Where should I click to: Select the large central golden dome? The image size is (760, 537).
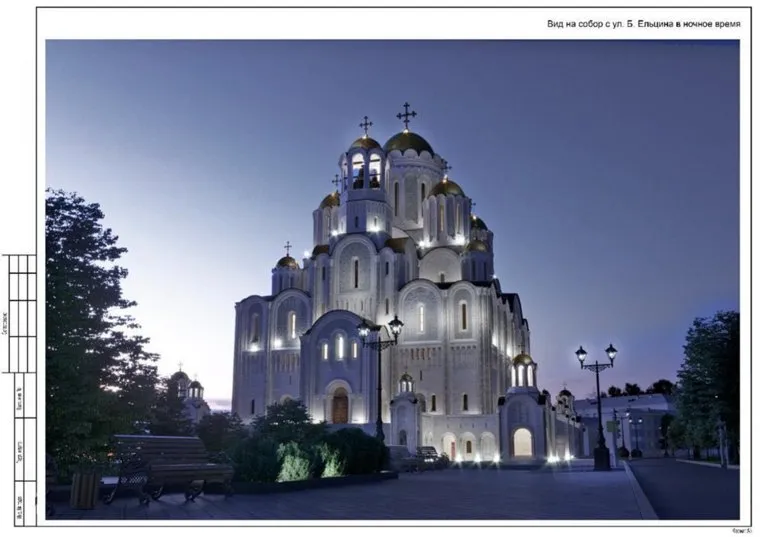408,142
